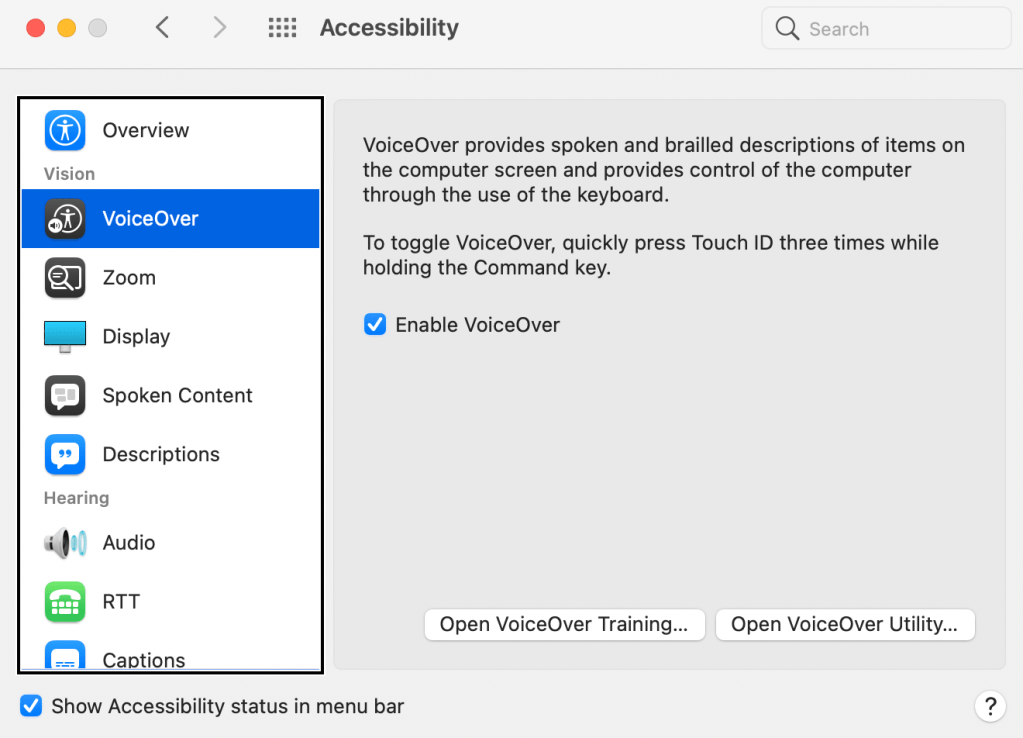Click the help question mark button

point(989,706)
